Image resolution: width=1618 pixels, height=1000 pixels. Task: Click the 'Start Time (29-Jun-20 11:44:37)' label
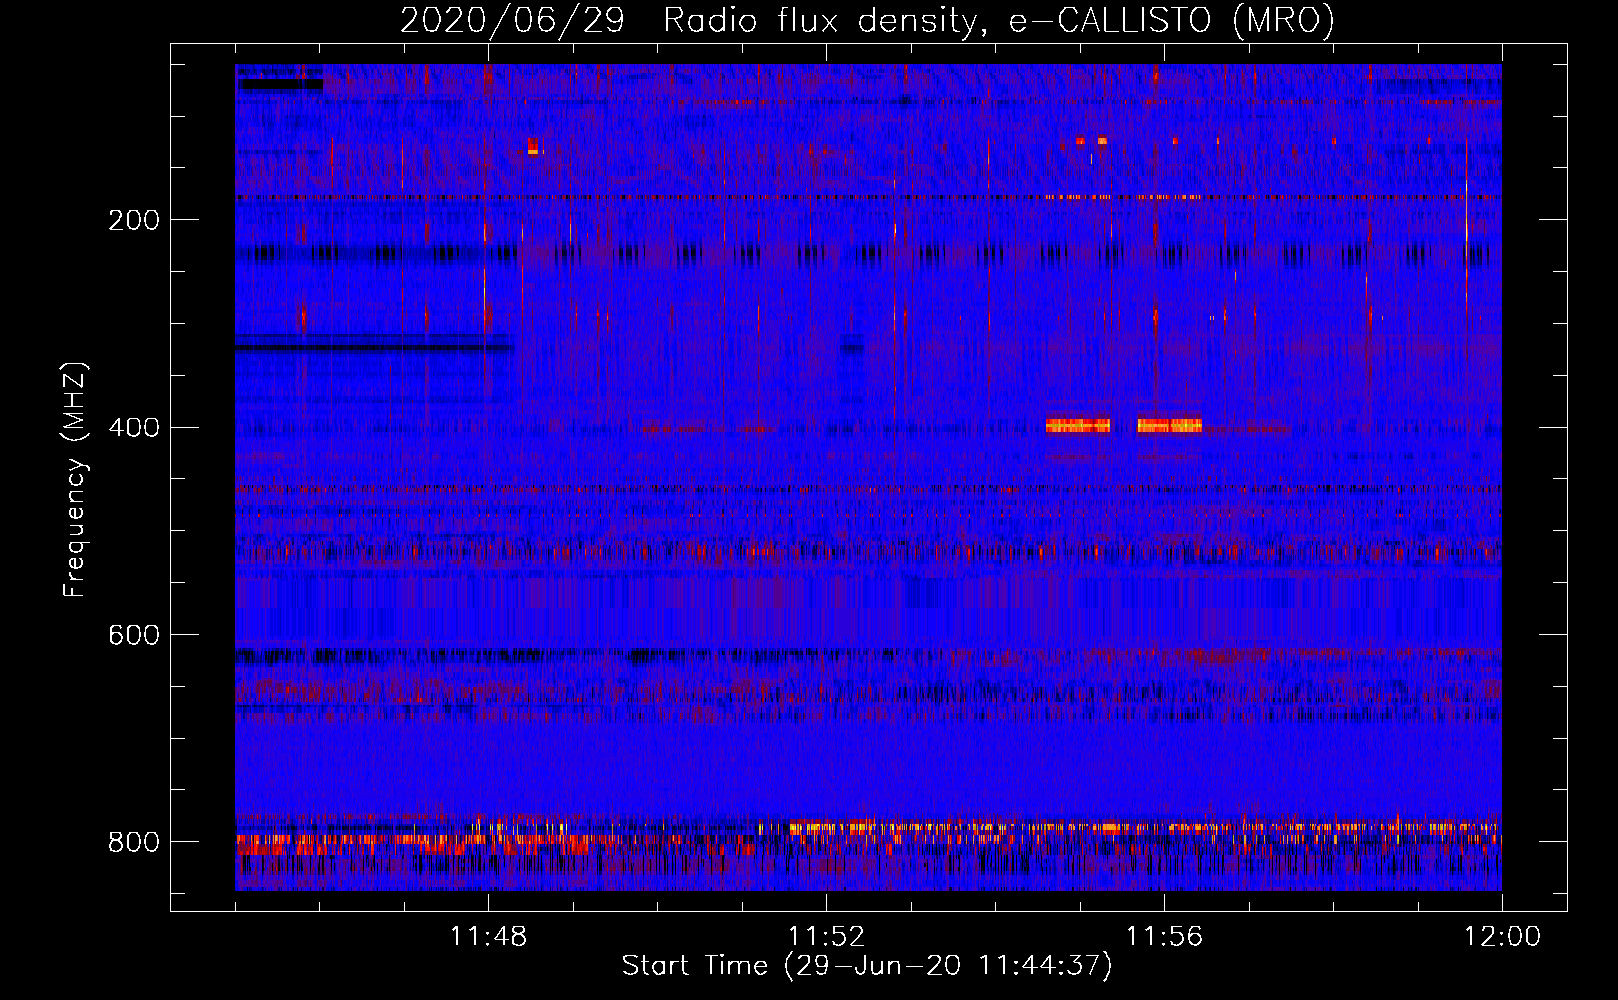pos(867,966)
